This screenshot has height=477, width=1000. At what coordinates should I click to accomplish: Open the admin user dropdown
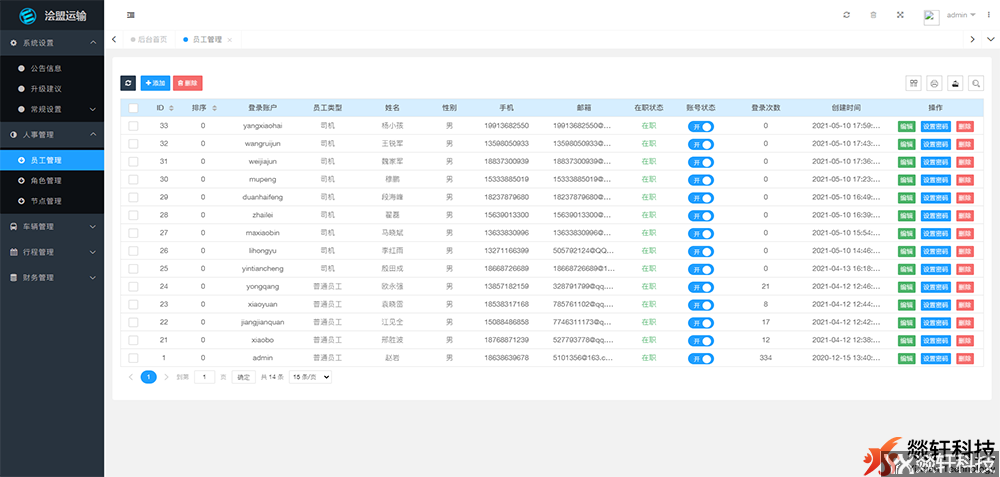click(961, 15)
